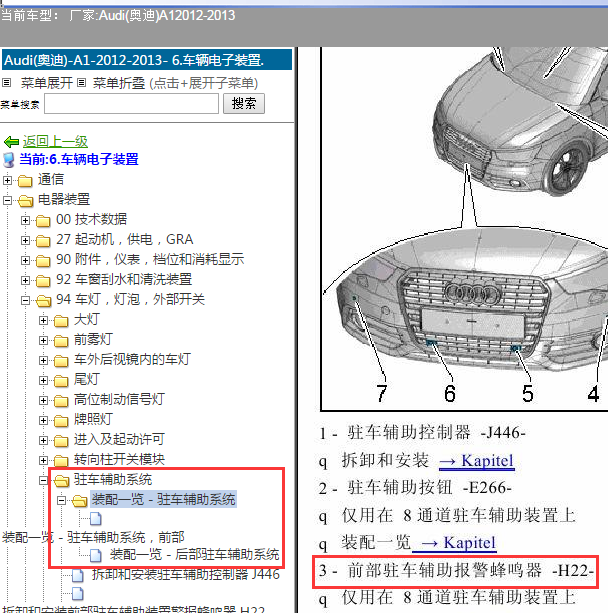
Task: Expand the 00 技术数据 node
Action: 25,220
